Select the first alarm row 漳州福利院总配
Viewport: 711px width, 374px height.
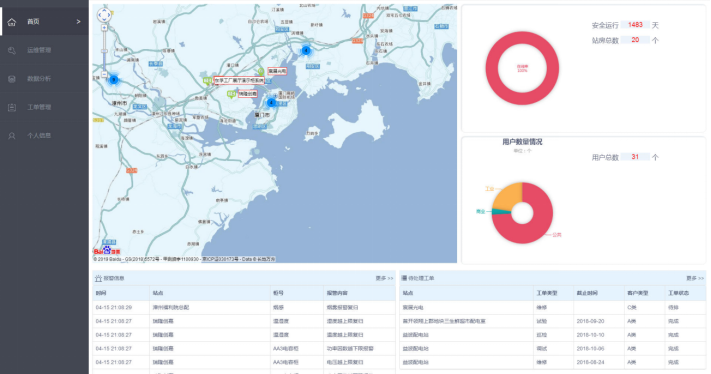point(244,307)
